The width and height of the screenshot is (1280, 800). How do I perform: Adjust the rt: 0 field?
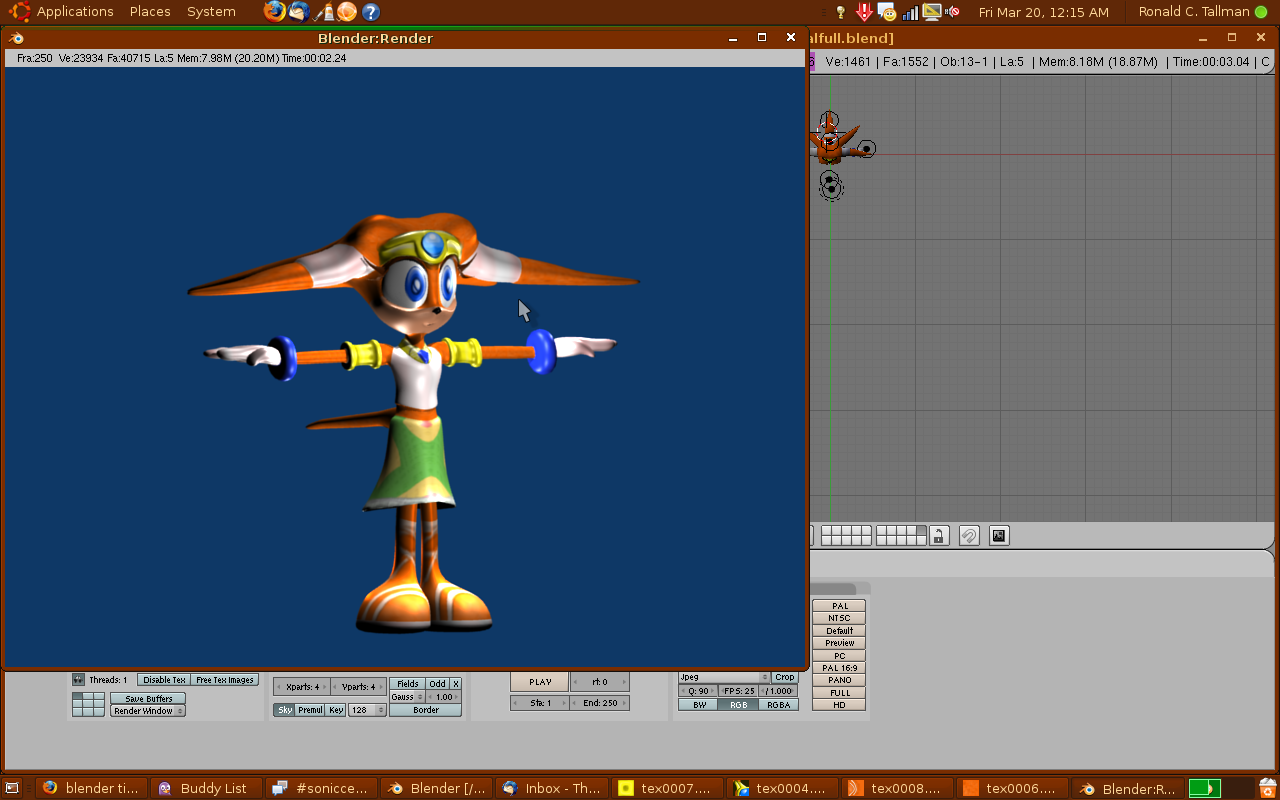coord(600,682)
